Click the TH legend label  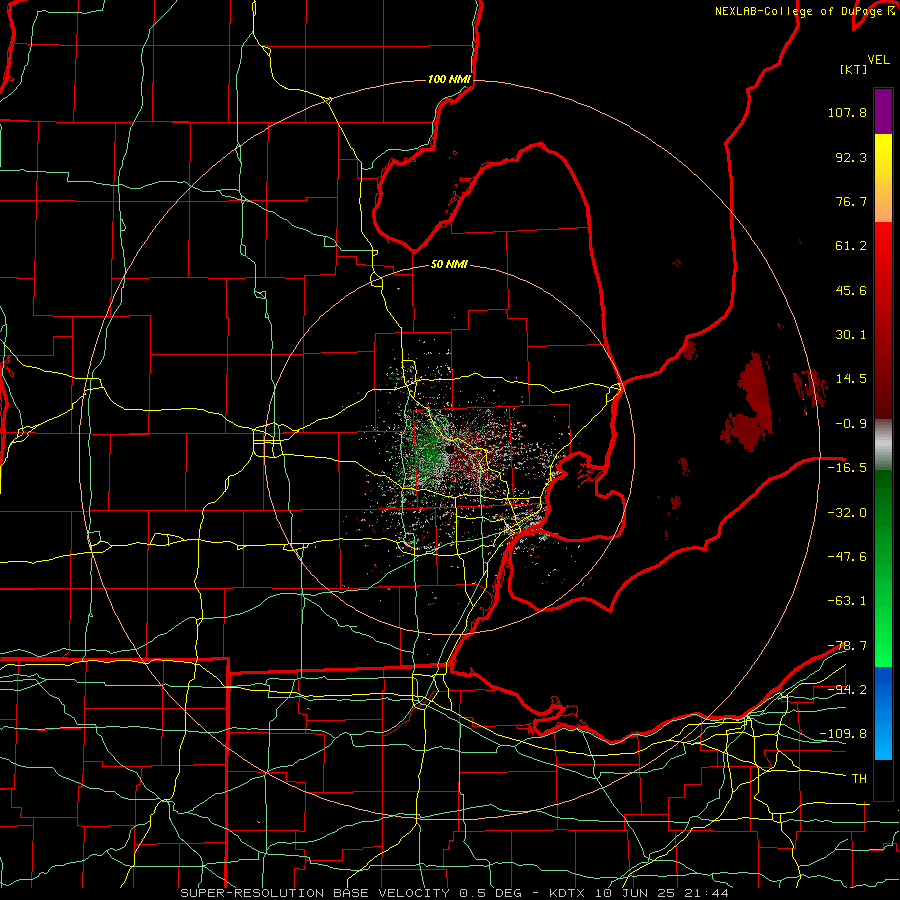(859, 778)
